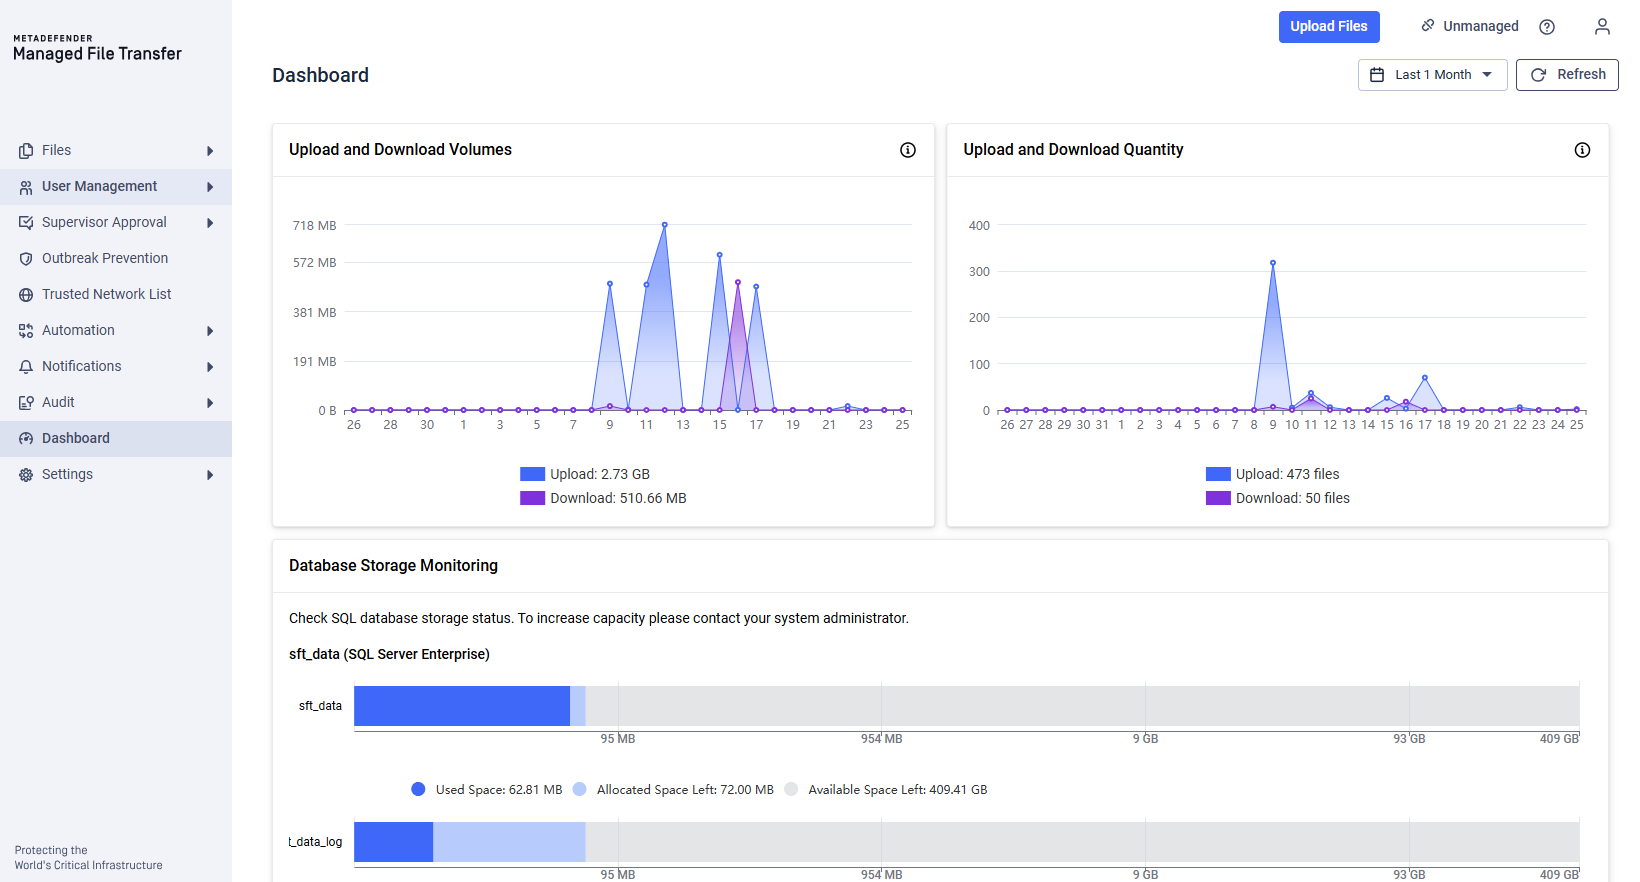This screenshot has height=882, width=1640.
Task: Refresh the dashboard data
Action: (1566, 75)
